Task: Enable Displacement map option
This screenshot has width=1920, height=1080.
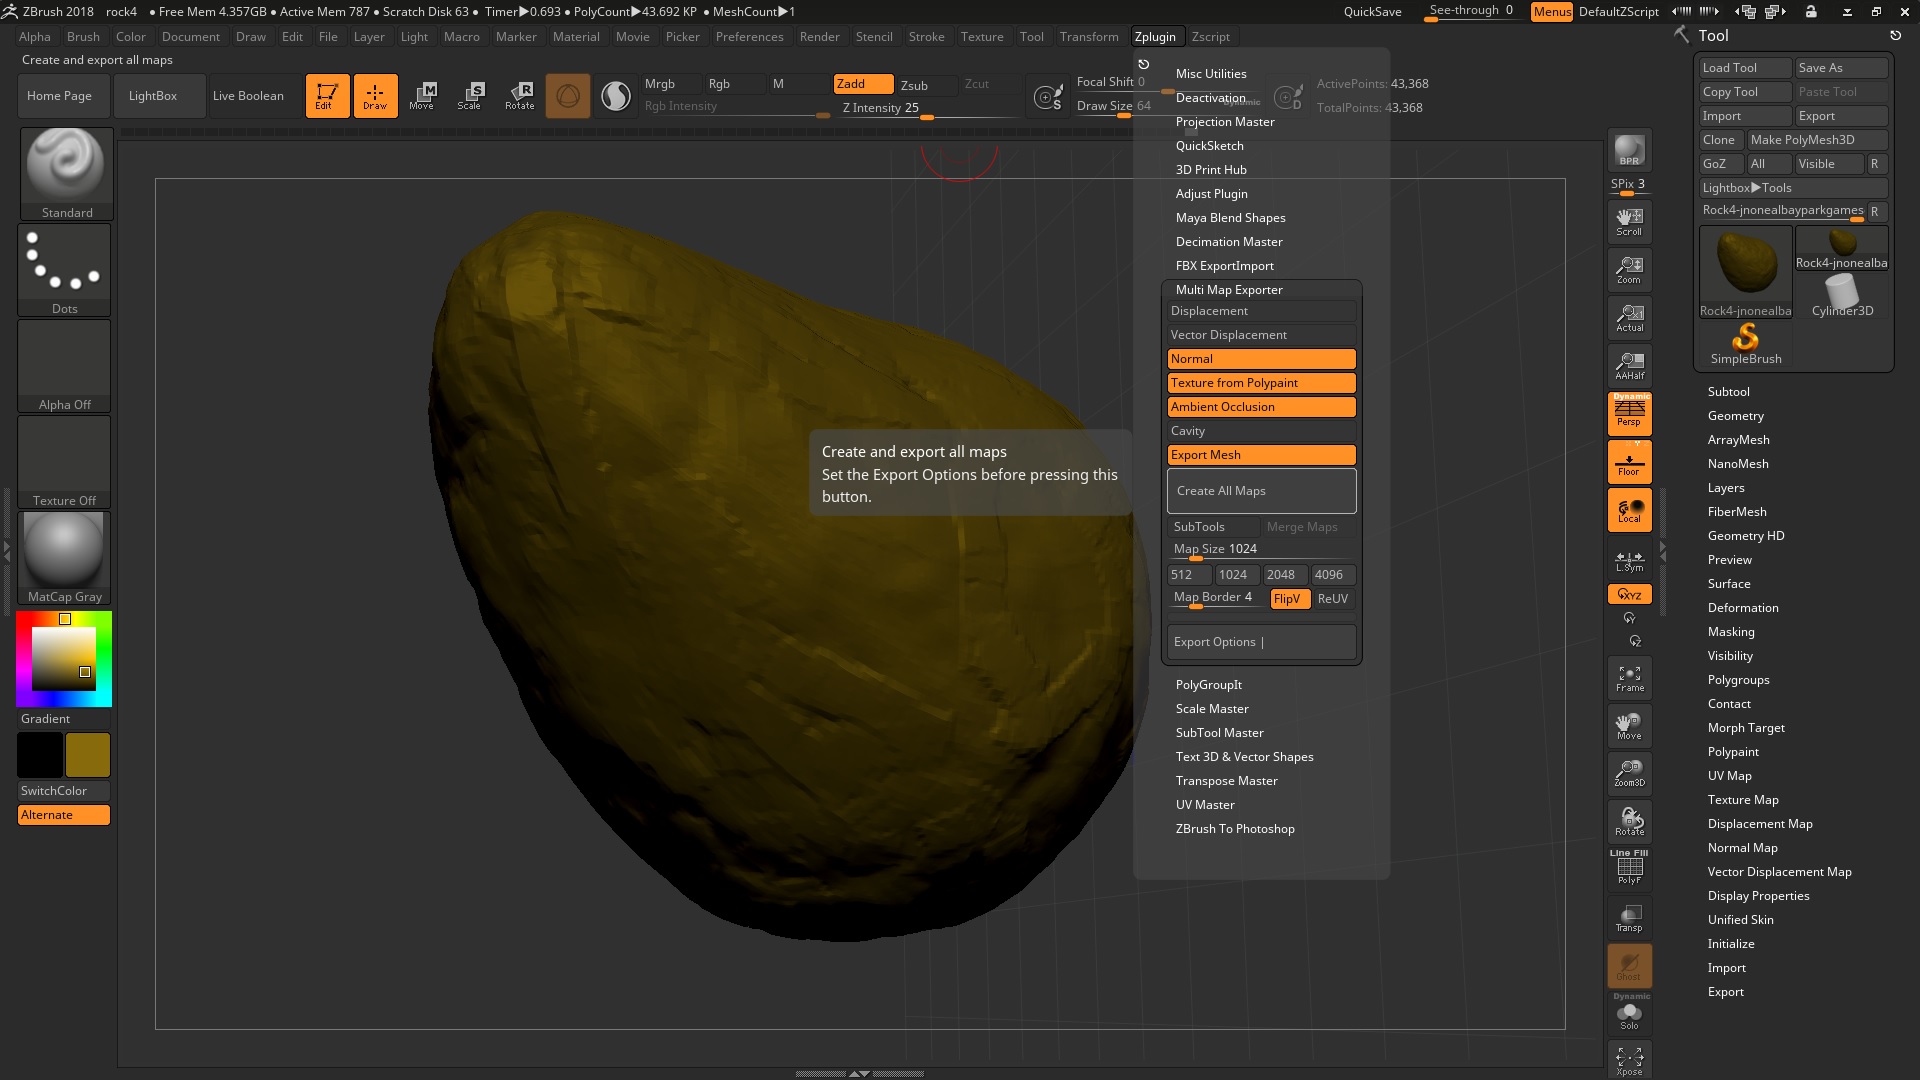Action: coord(1261,311)
